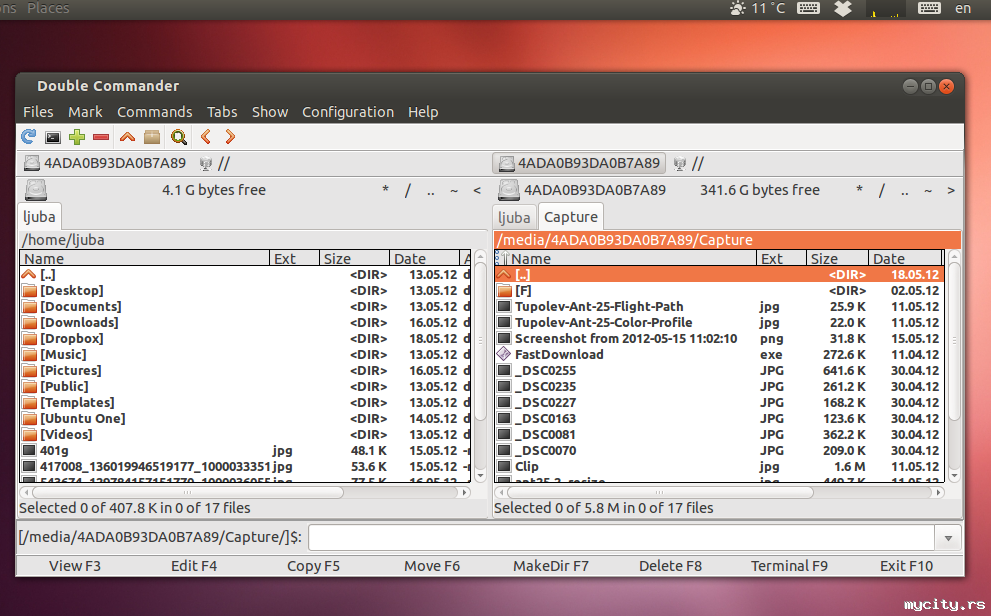The width and height of the screenshot is (991, 616).
Task: Click the ~ home button in left panel
Action: pyautogui.click(x=454, y=190)
